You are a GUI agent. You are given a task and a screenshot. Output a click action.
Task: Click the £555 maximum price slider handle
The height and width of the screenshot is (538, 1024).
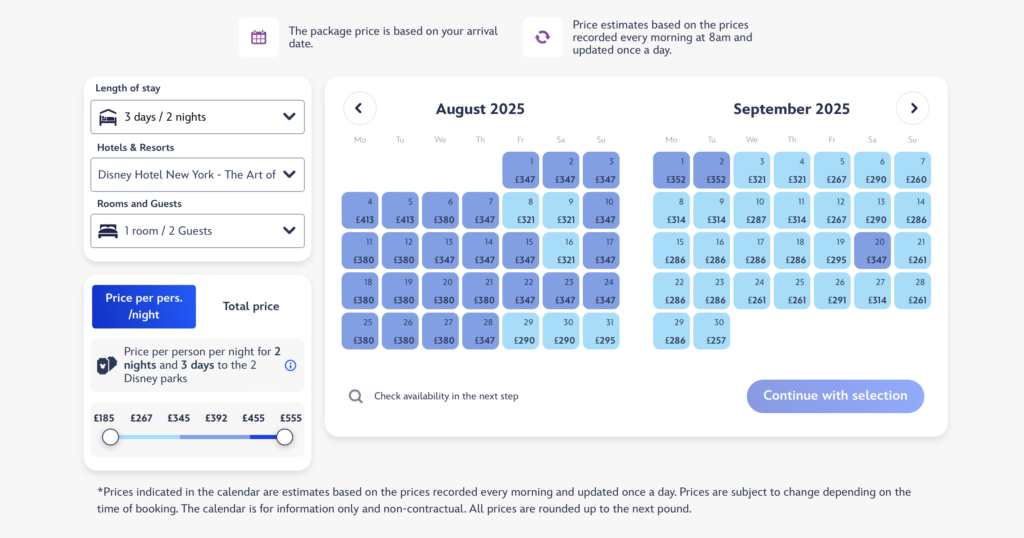click(285, 437)
